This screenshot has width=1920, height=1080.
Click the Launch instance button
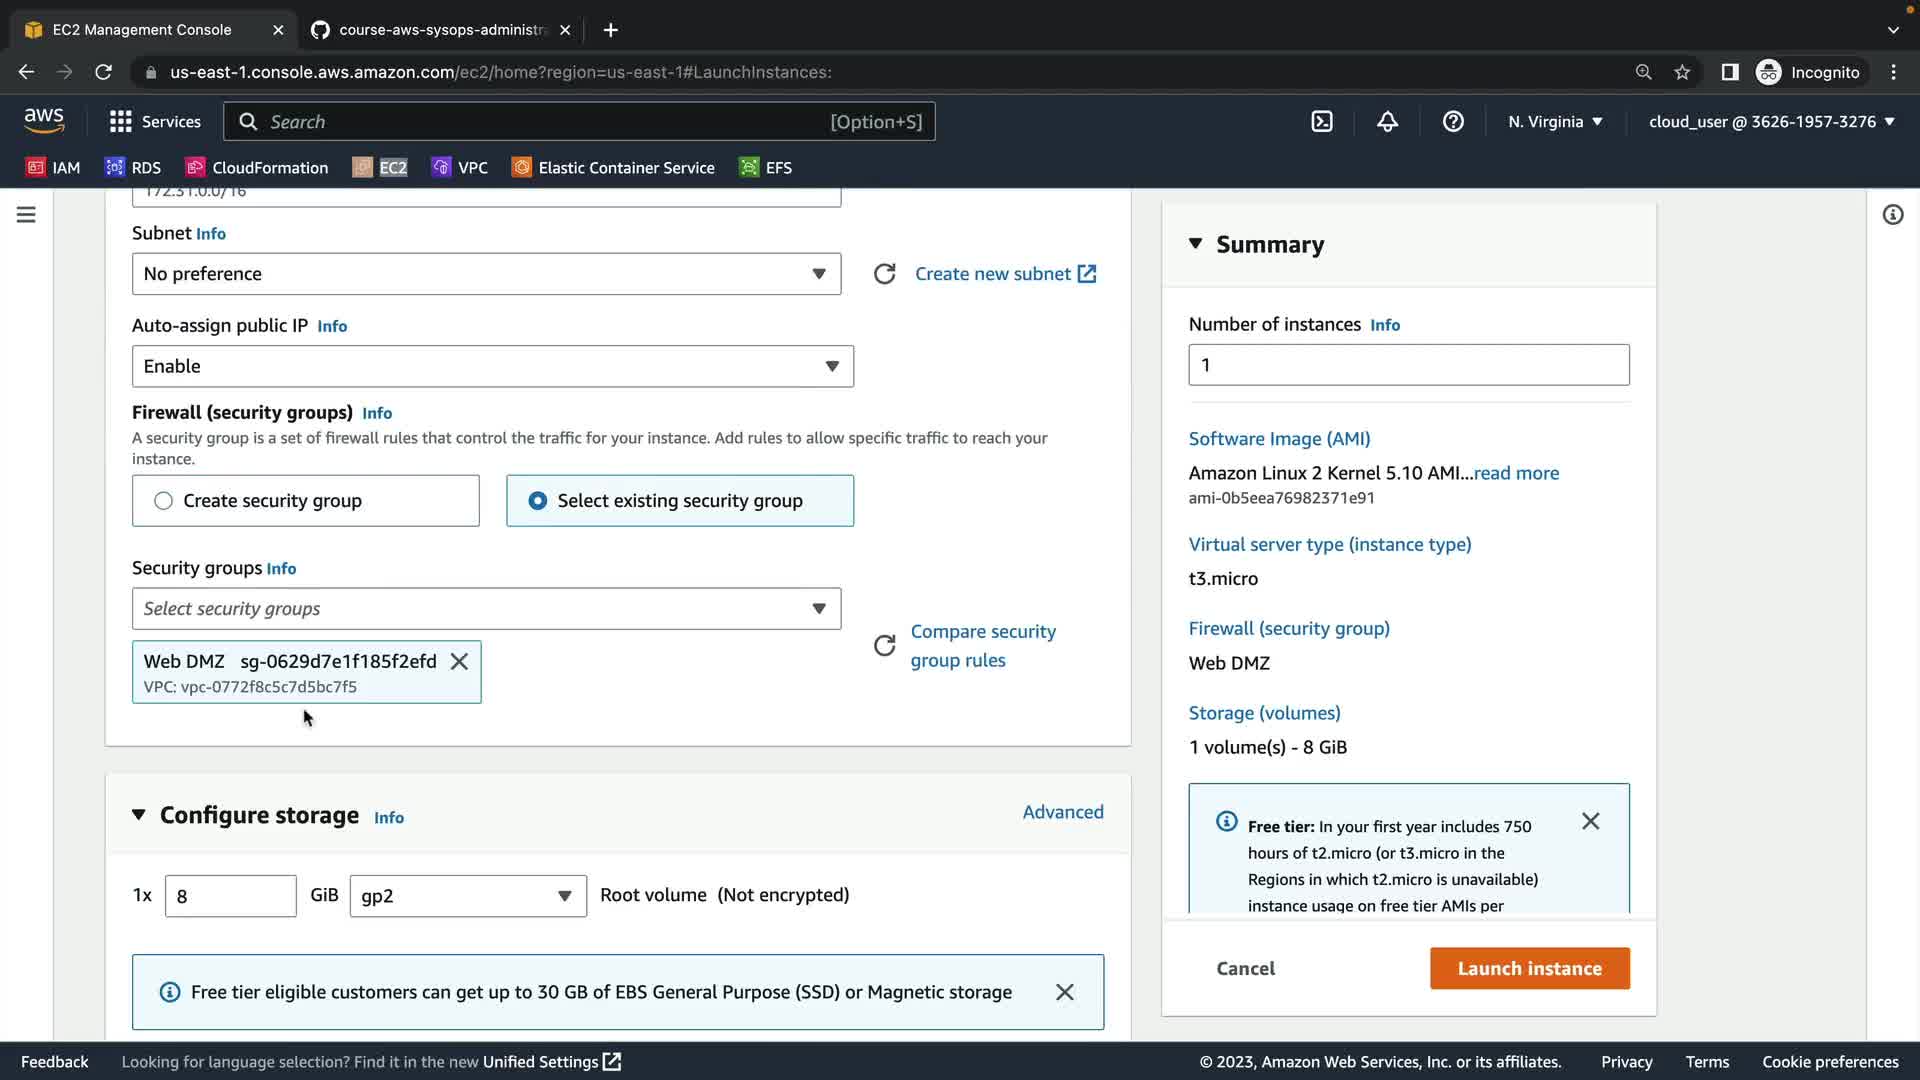pos(1529,968)
